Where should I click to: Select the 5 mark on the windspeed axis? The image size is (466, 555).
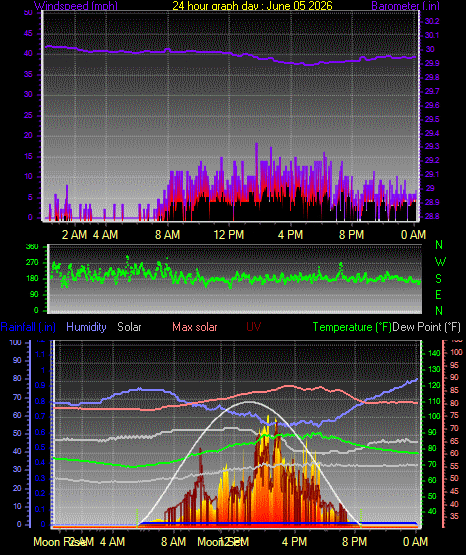(30, 197)
